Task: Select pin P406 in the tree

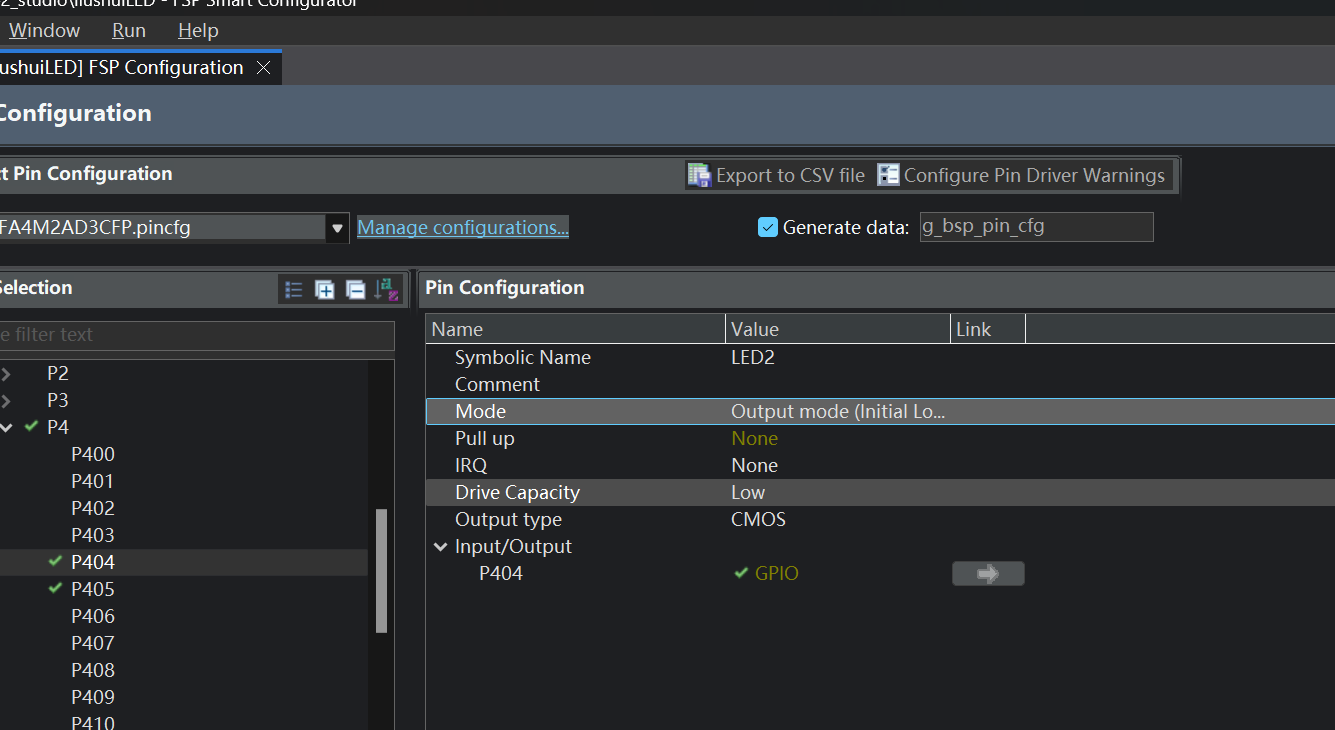Action: 93,617
